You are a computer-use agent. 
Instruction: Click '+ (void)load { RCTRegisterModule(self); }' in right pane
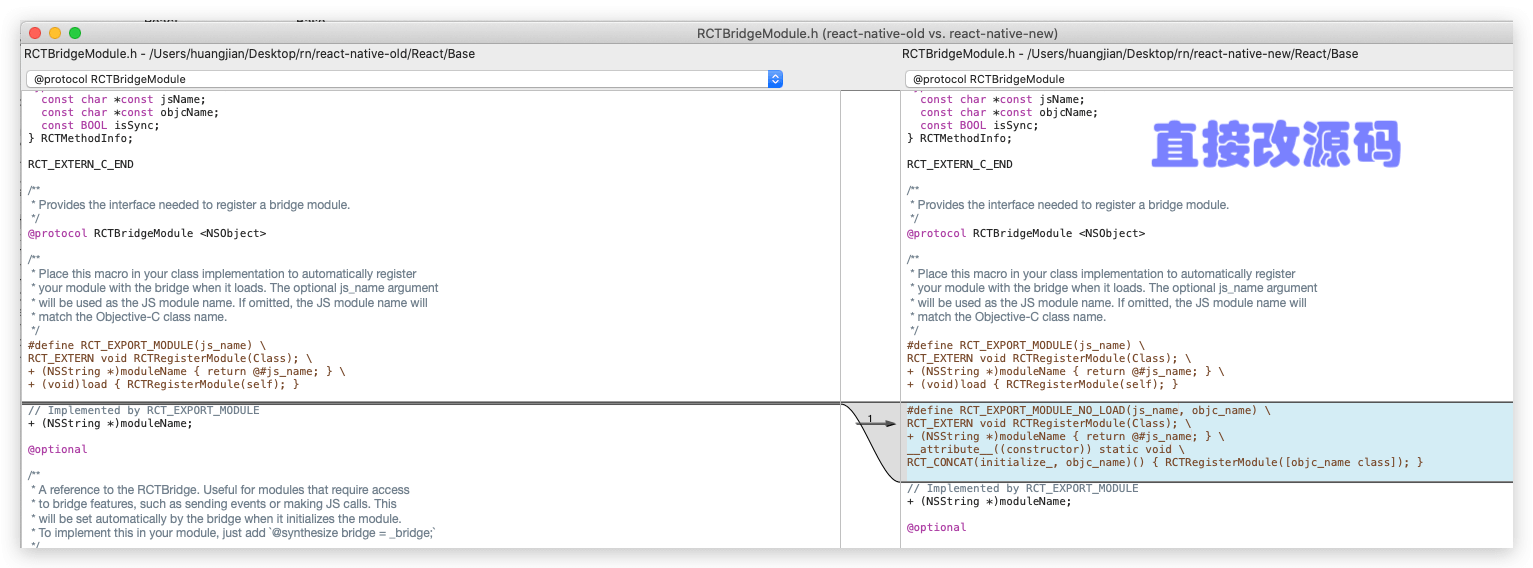point(1043,384)
